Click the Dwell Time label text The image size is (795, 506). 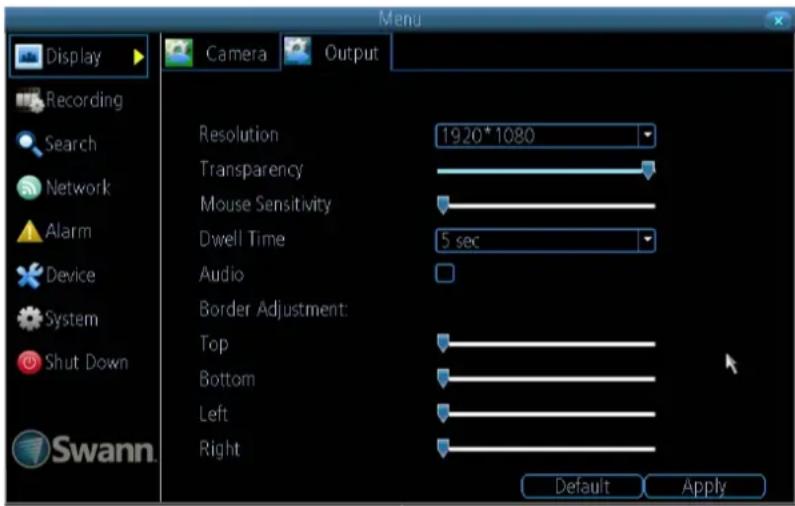coord(242,239)
